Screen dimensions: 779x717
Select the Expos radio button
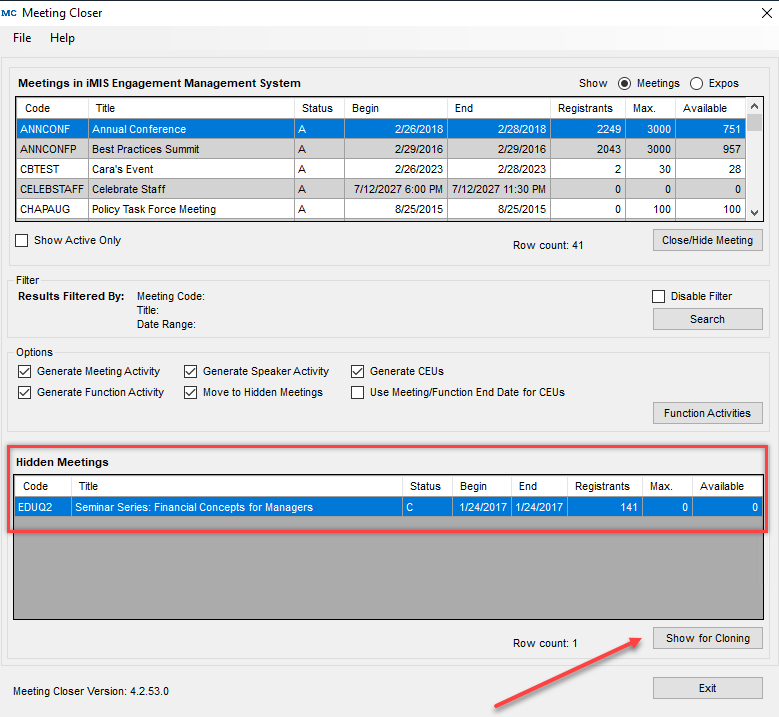click(x=697, y=83)
